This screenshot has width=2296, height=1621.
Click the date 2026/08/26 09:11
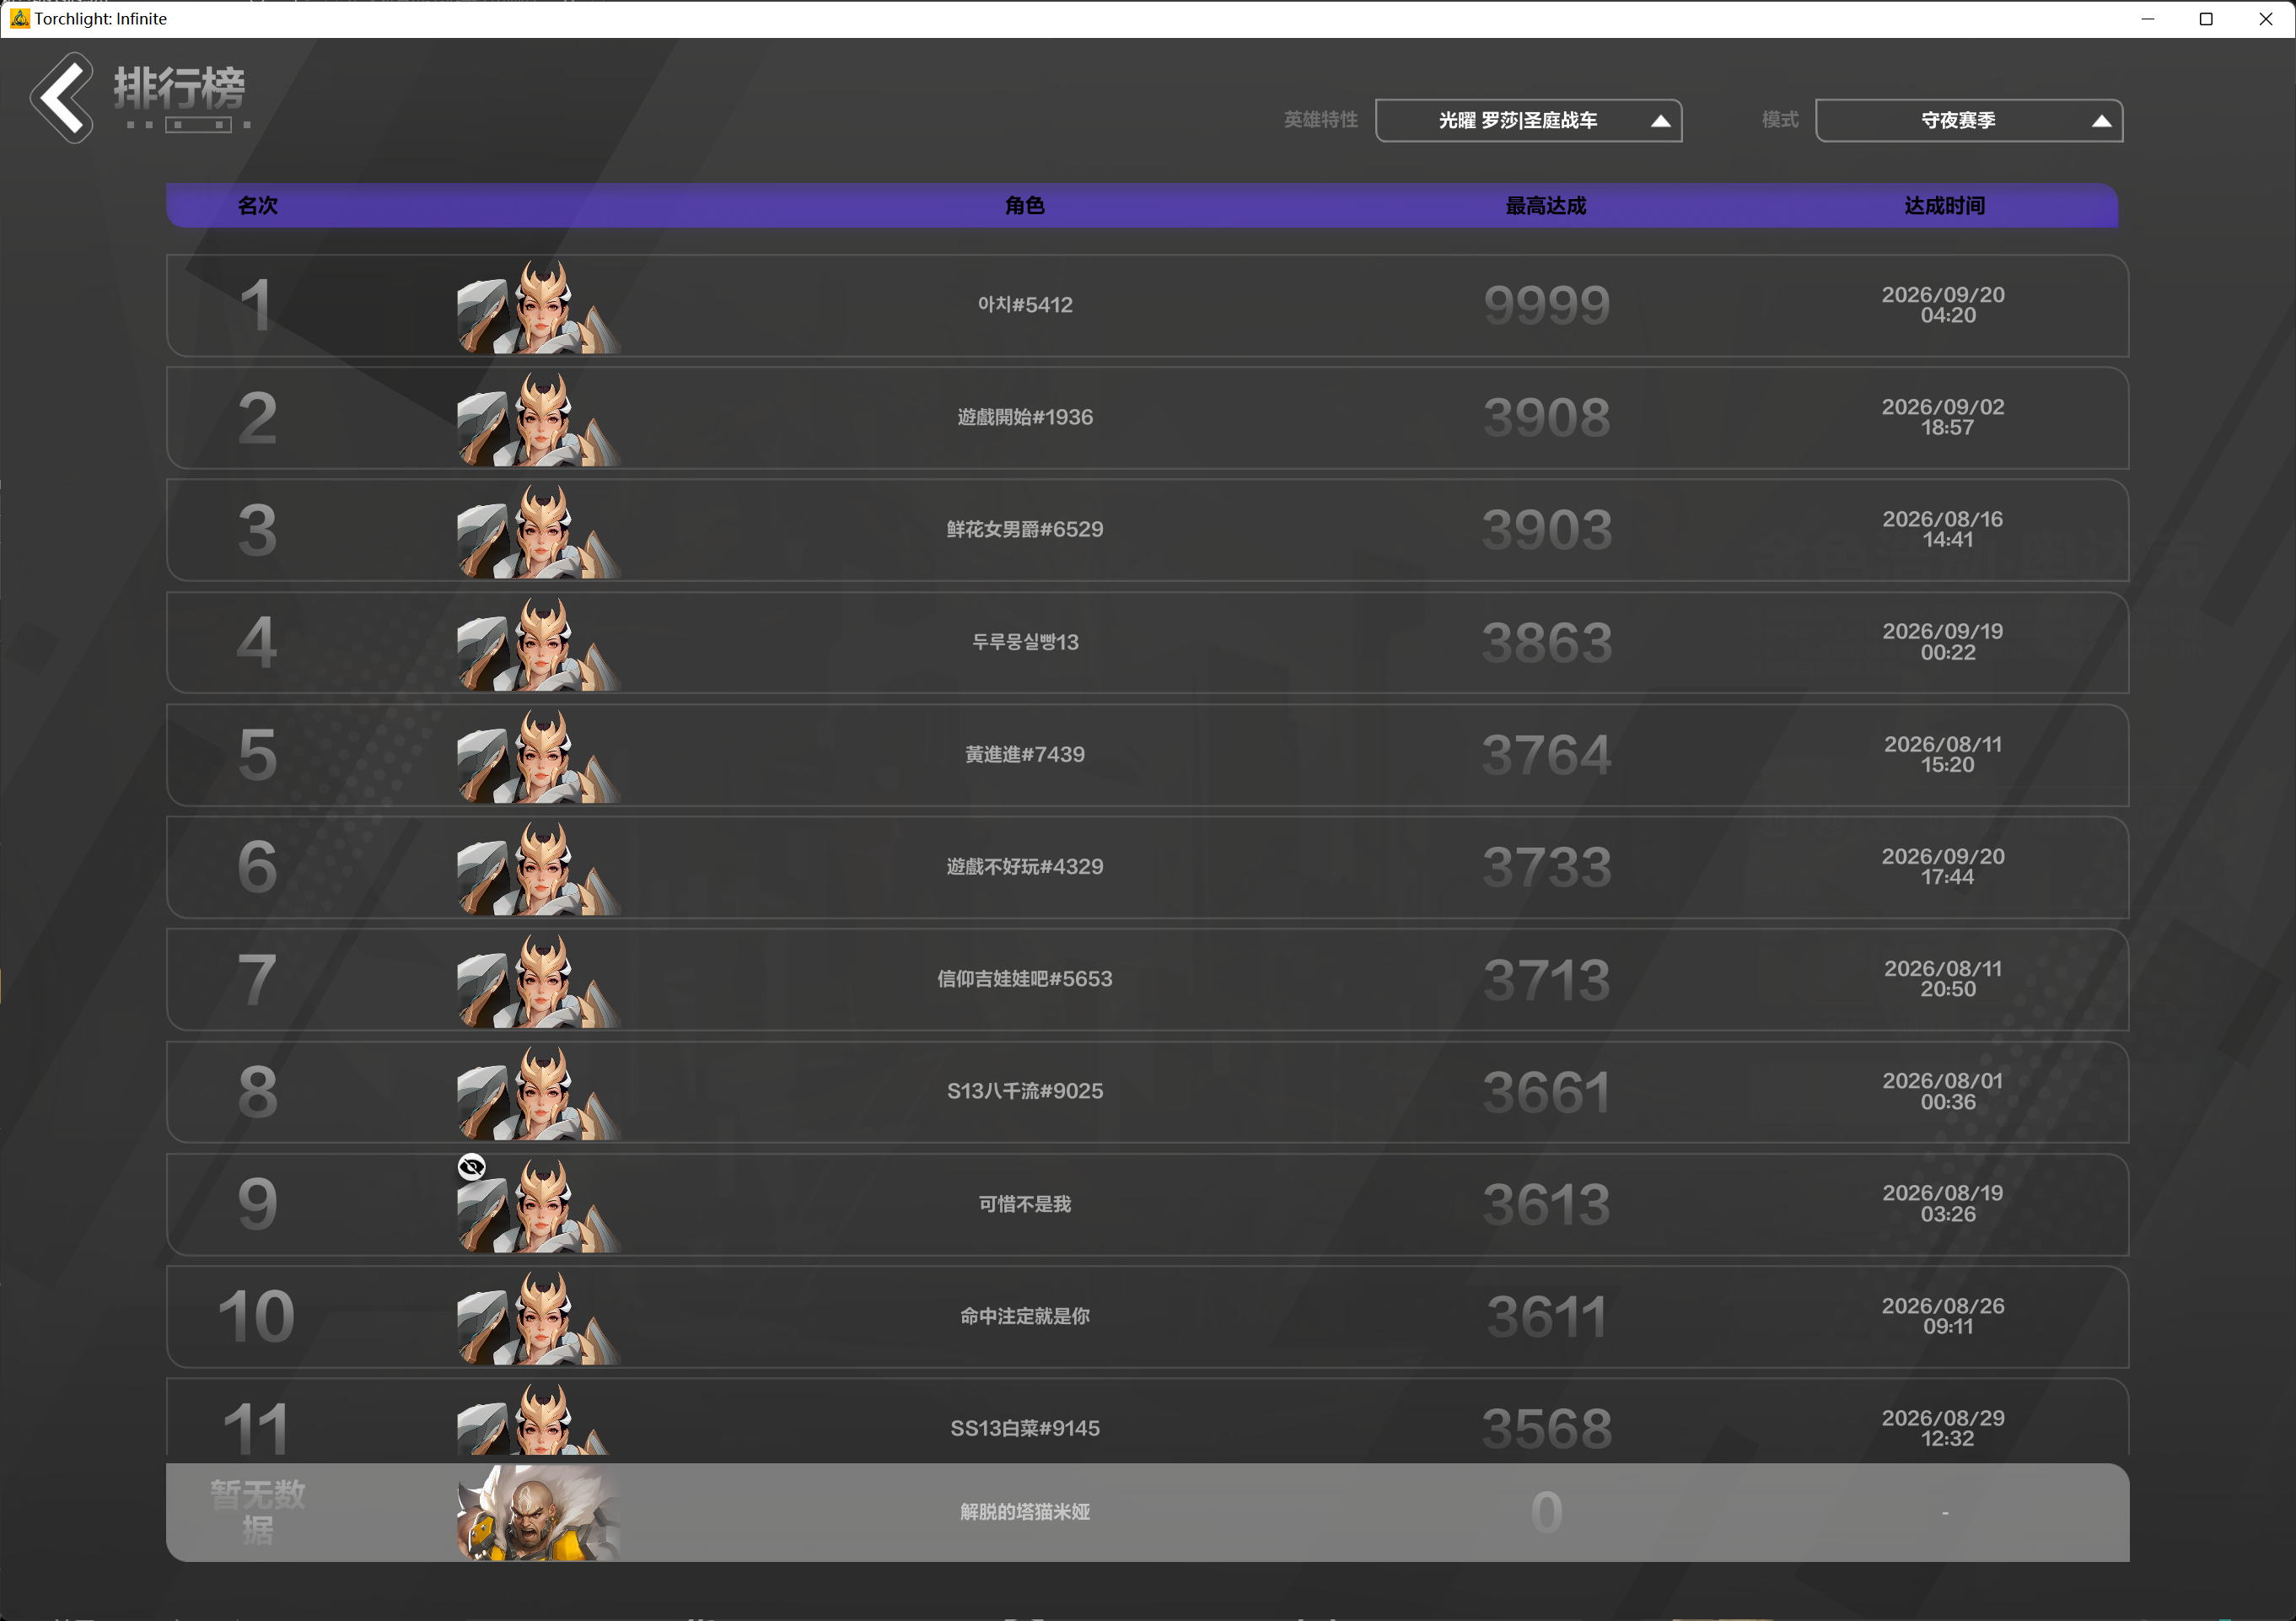[1944, 1316]
